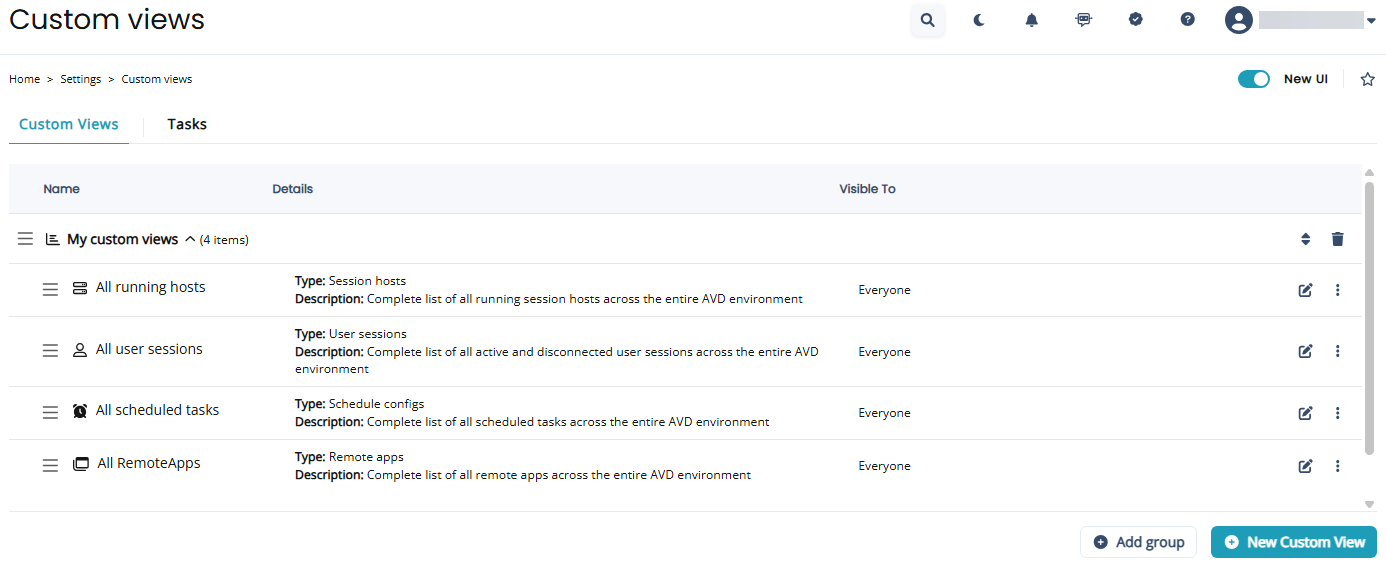
Task: Switch to dark mode moon icon
Action: point(980,20)
